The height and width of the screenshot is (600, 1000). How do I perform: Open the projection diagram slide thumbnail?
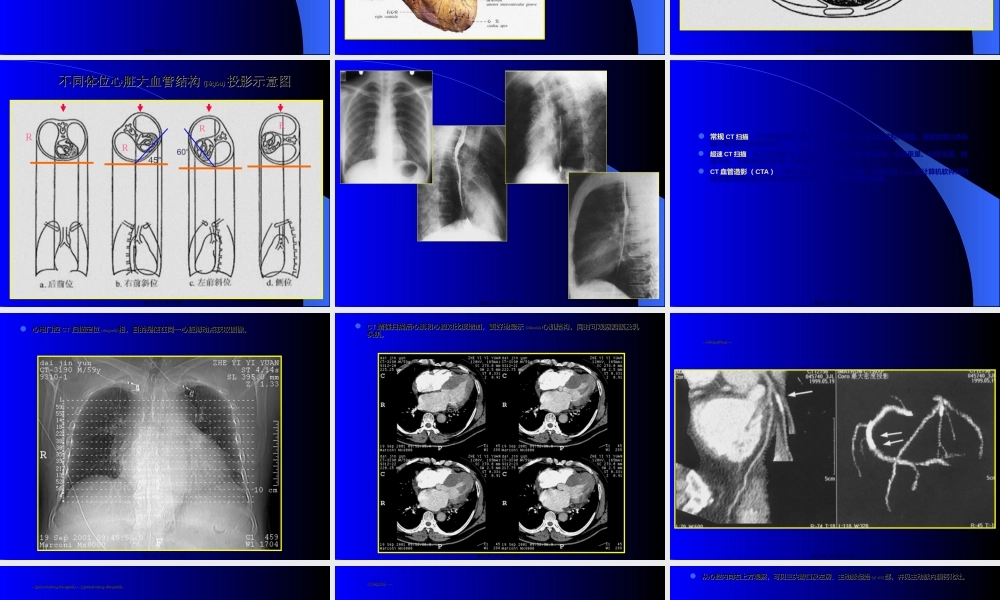(165, 183)
